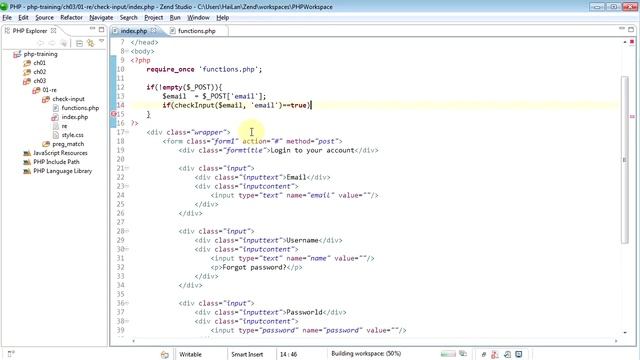Open PHP Explorer view menu dropdown

coord(101,41)
